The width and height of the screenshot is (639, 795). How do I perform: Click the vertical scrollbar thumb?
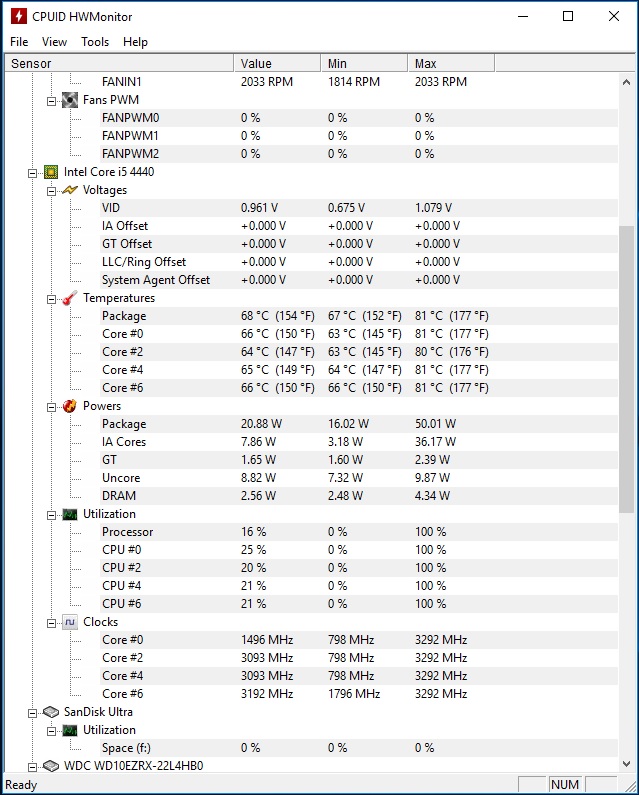627,370
